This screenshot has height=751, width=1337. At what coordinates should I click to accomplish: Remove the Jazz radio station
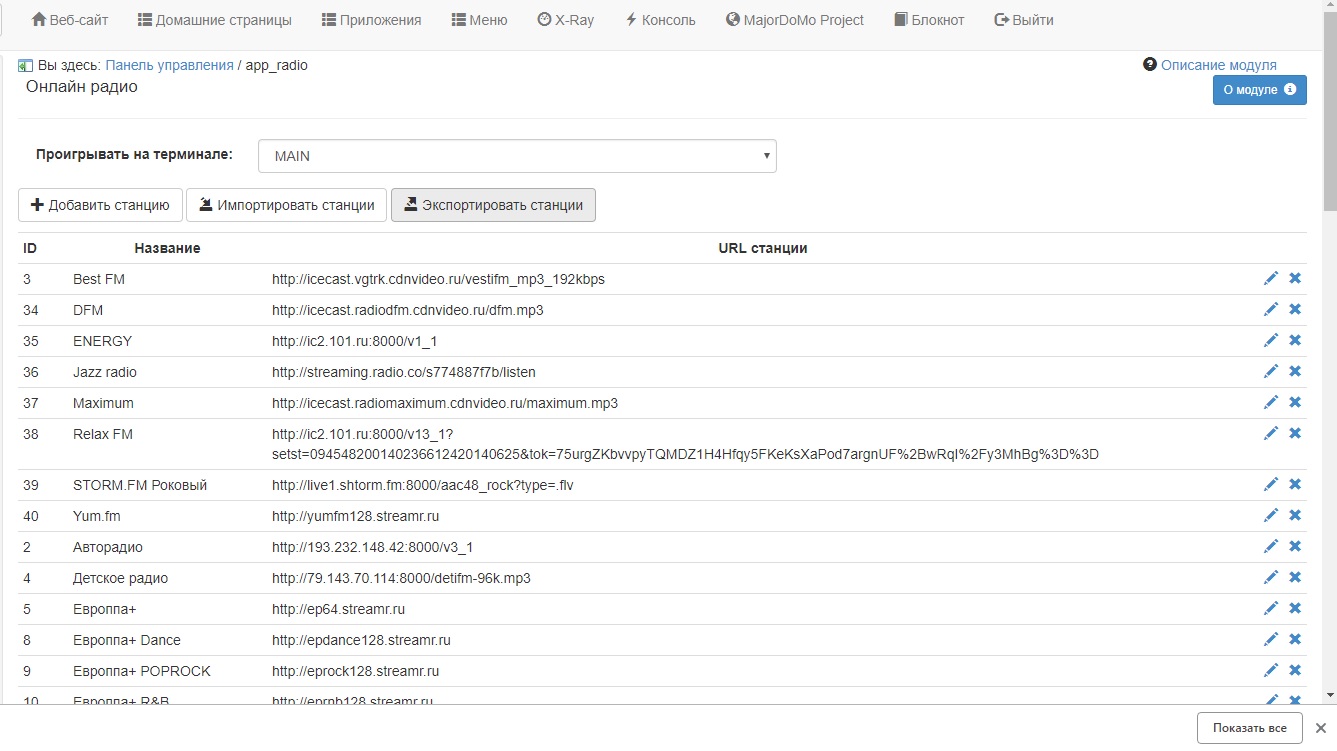[x=1295, y=372]
